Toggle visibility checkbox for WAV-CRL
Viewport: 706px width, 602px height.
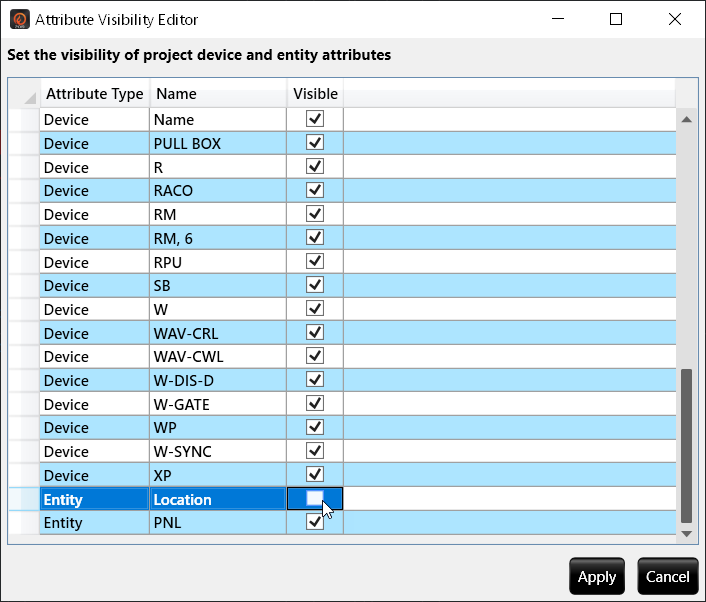(315, 332)
